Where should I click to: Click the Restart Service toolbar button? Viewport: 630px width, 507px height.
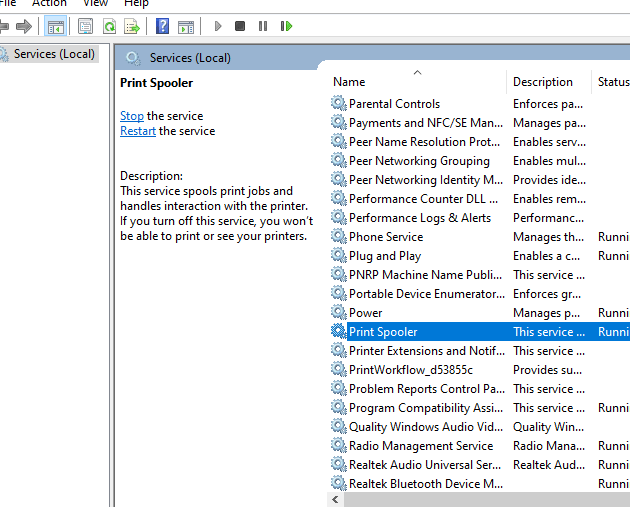287,26
